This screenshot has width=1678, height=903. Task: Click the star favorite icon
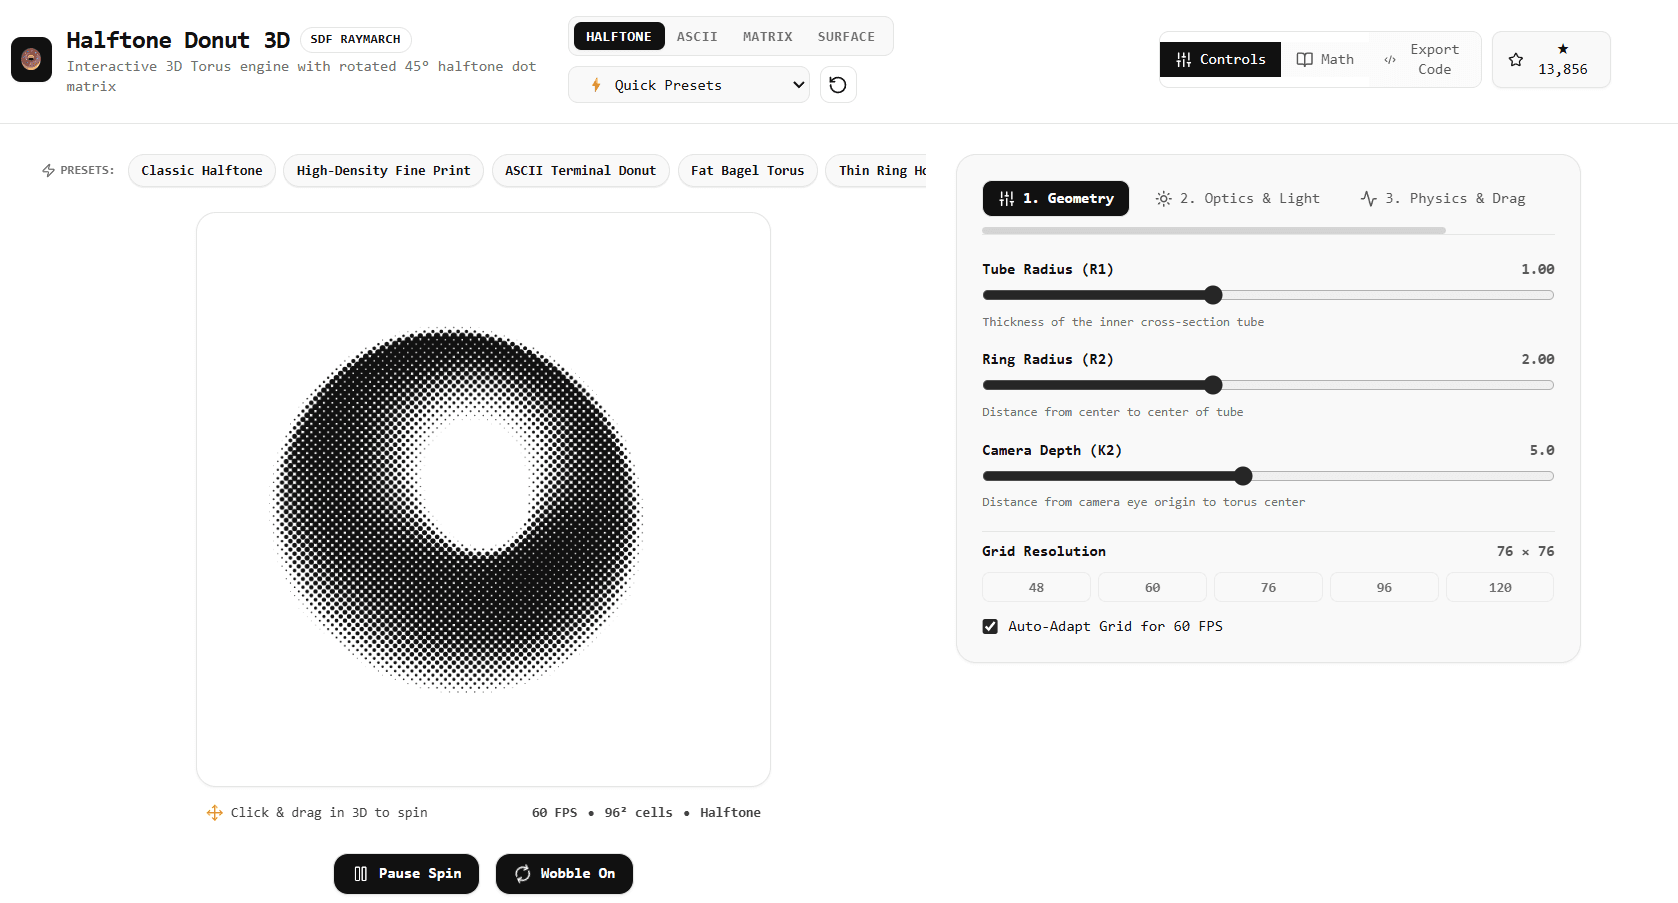(1516, 60)
